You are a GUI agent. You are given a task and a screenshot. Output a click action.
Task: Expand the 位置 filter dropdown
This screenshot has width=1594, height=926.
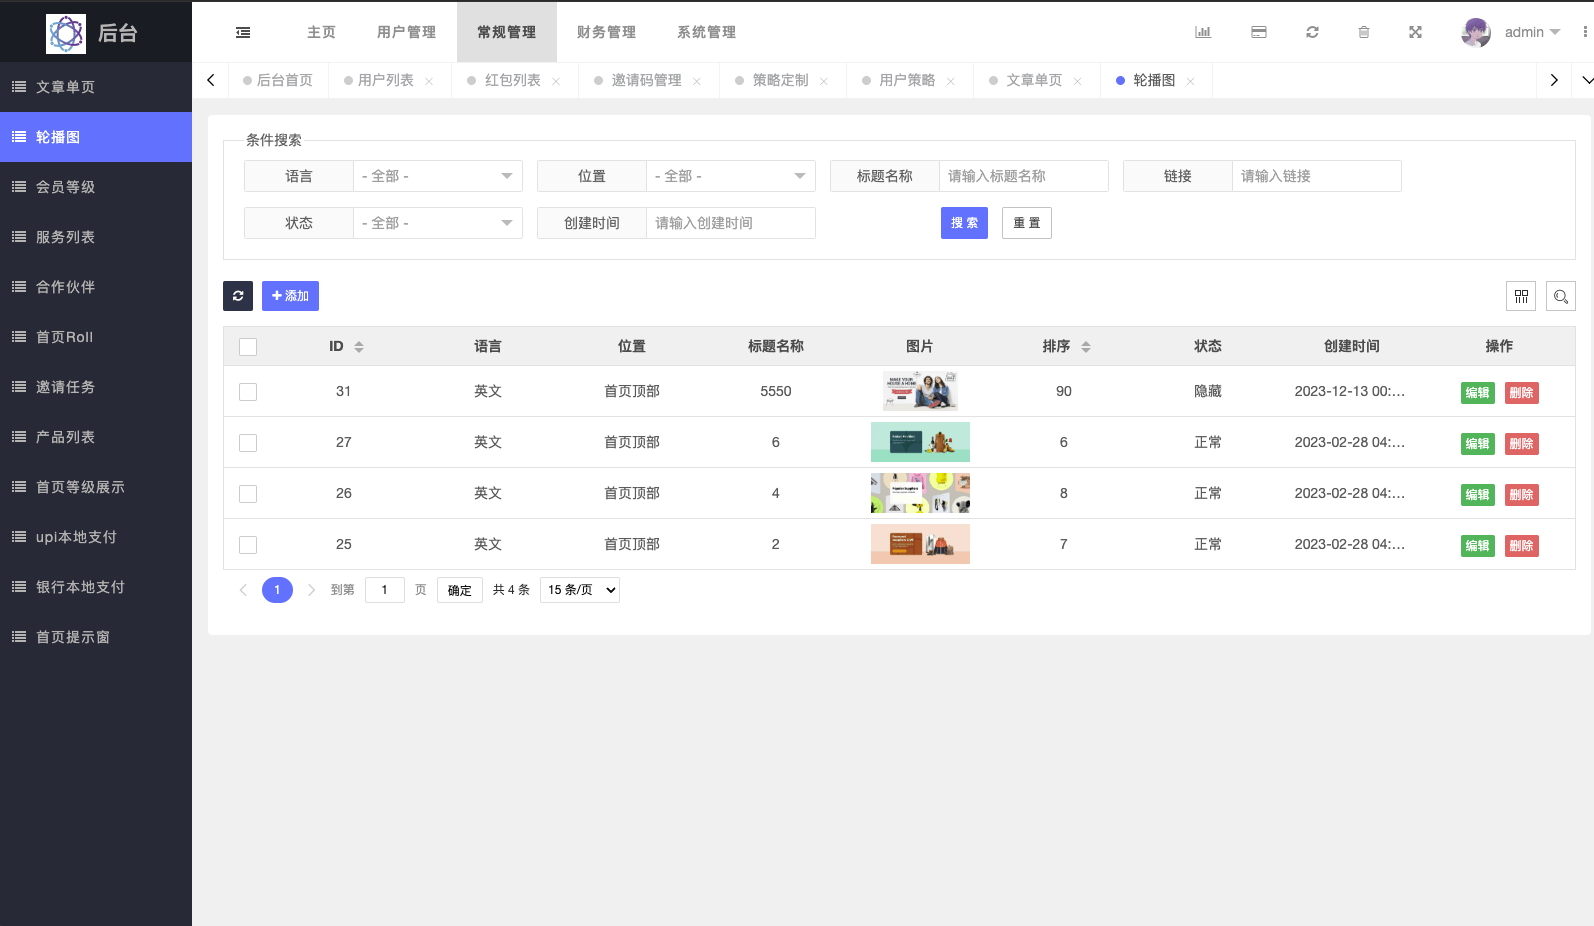pos(730,176)
